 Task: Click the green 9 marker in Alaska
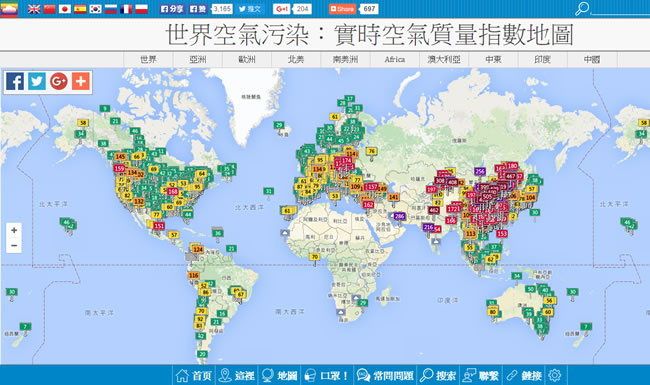coord(105,109)
